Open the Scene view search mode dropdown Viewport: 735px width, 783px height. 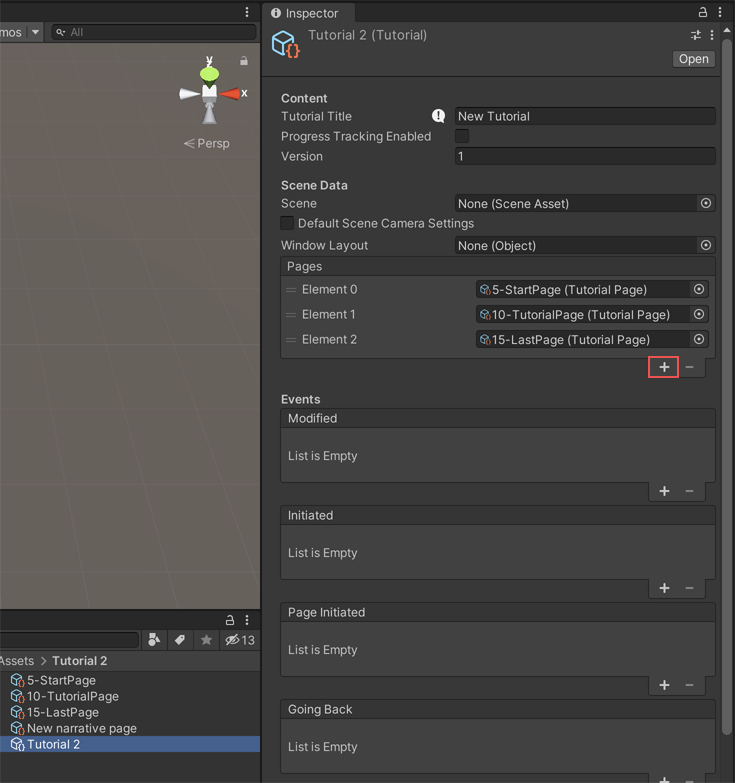[x=61, y=32]
